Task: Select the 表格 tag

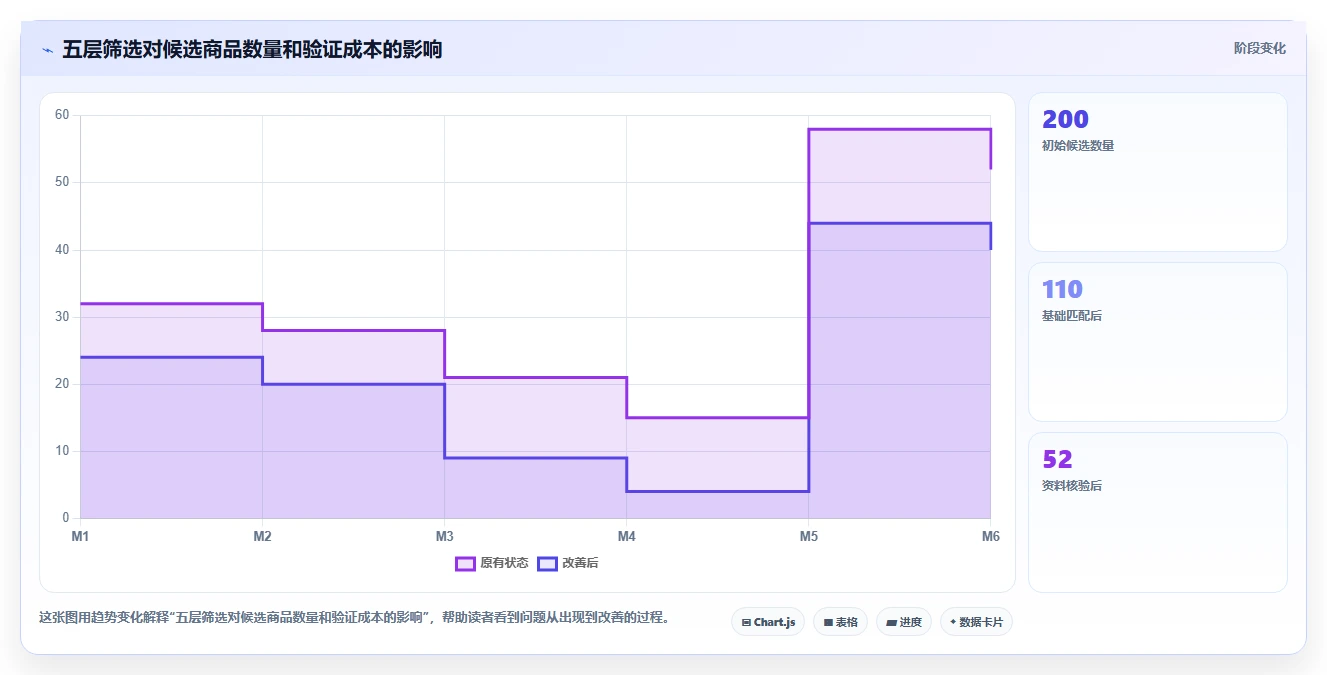Action: pyautogui.click(x=840, y=622)
